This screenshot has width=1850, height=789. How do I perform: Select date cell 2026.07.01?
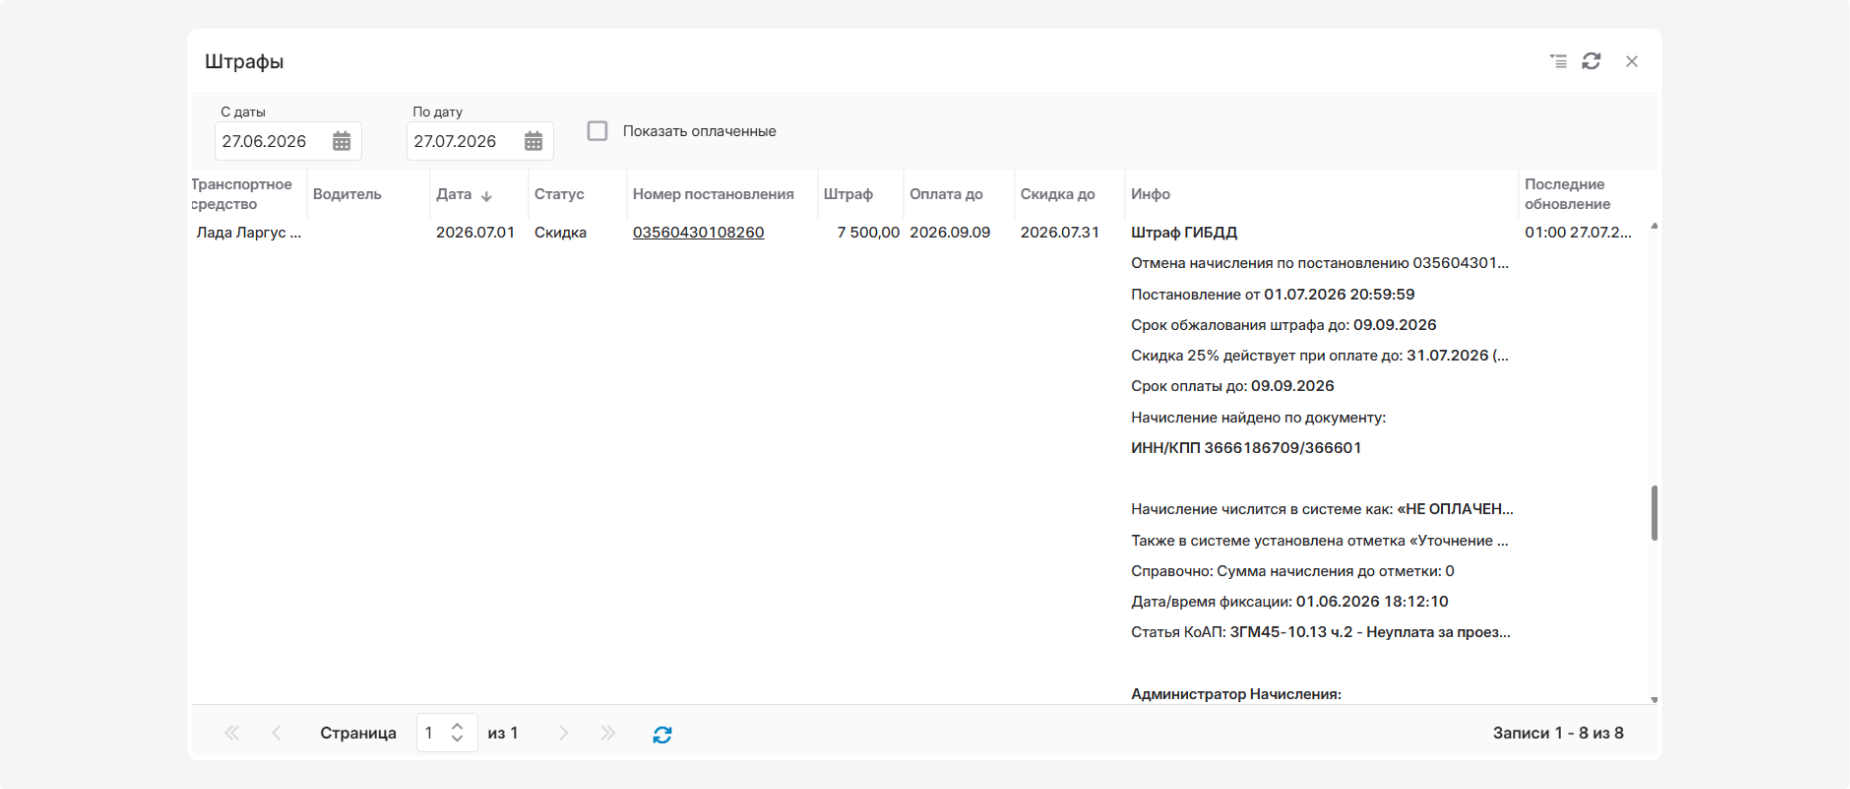(x=475, y=232)
